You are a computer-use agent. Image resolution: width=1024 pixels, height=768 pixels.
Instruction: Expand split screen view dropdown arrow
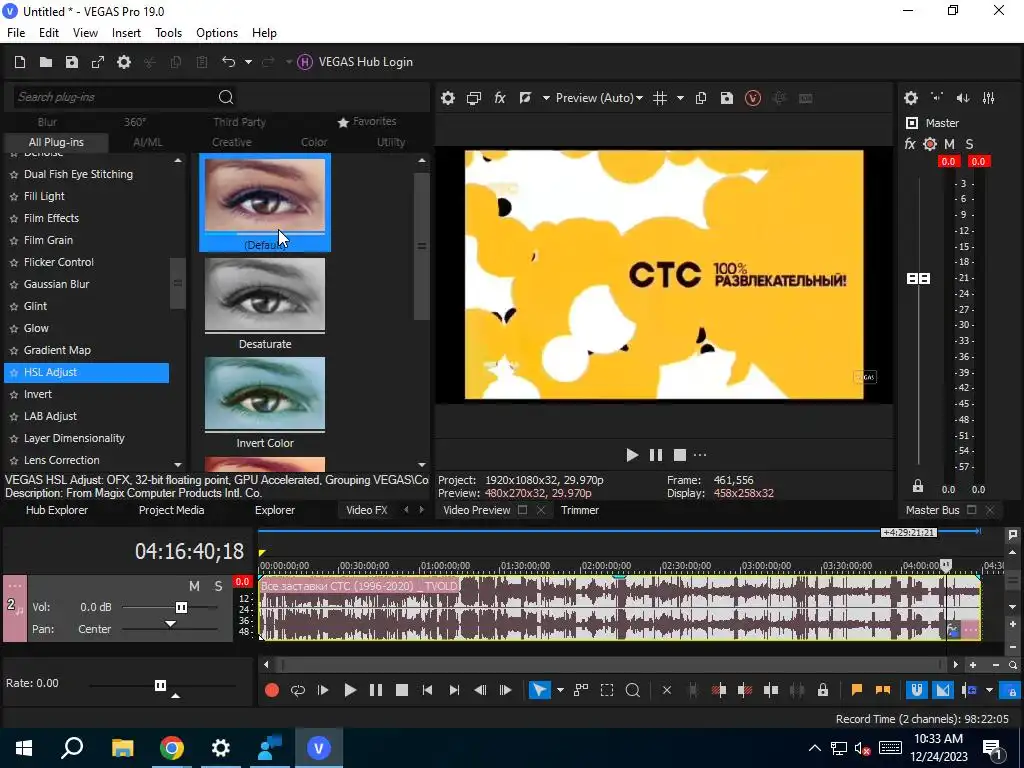click(546, 98)
